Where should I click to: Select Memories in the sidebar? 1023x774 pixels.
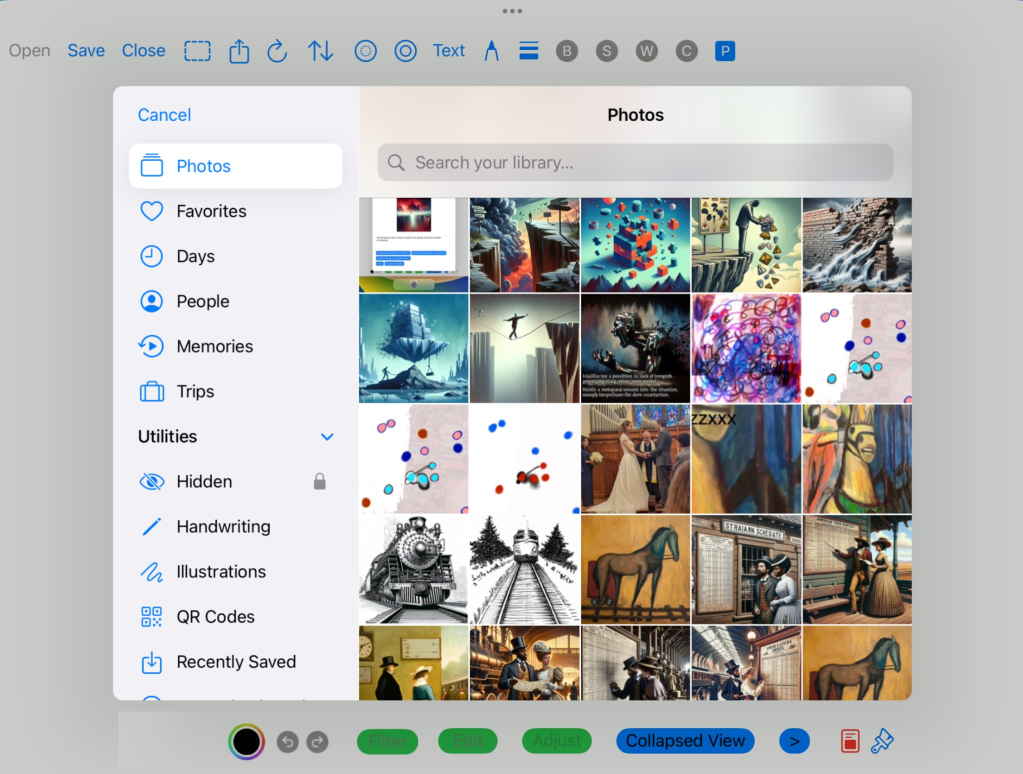coord(214,346)
